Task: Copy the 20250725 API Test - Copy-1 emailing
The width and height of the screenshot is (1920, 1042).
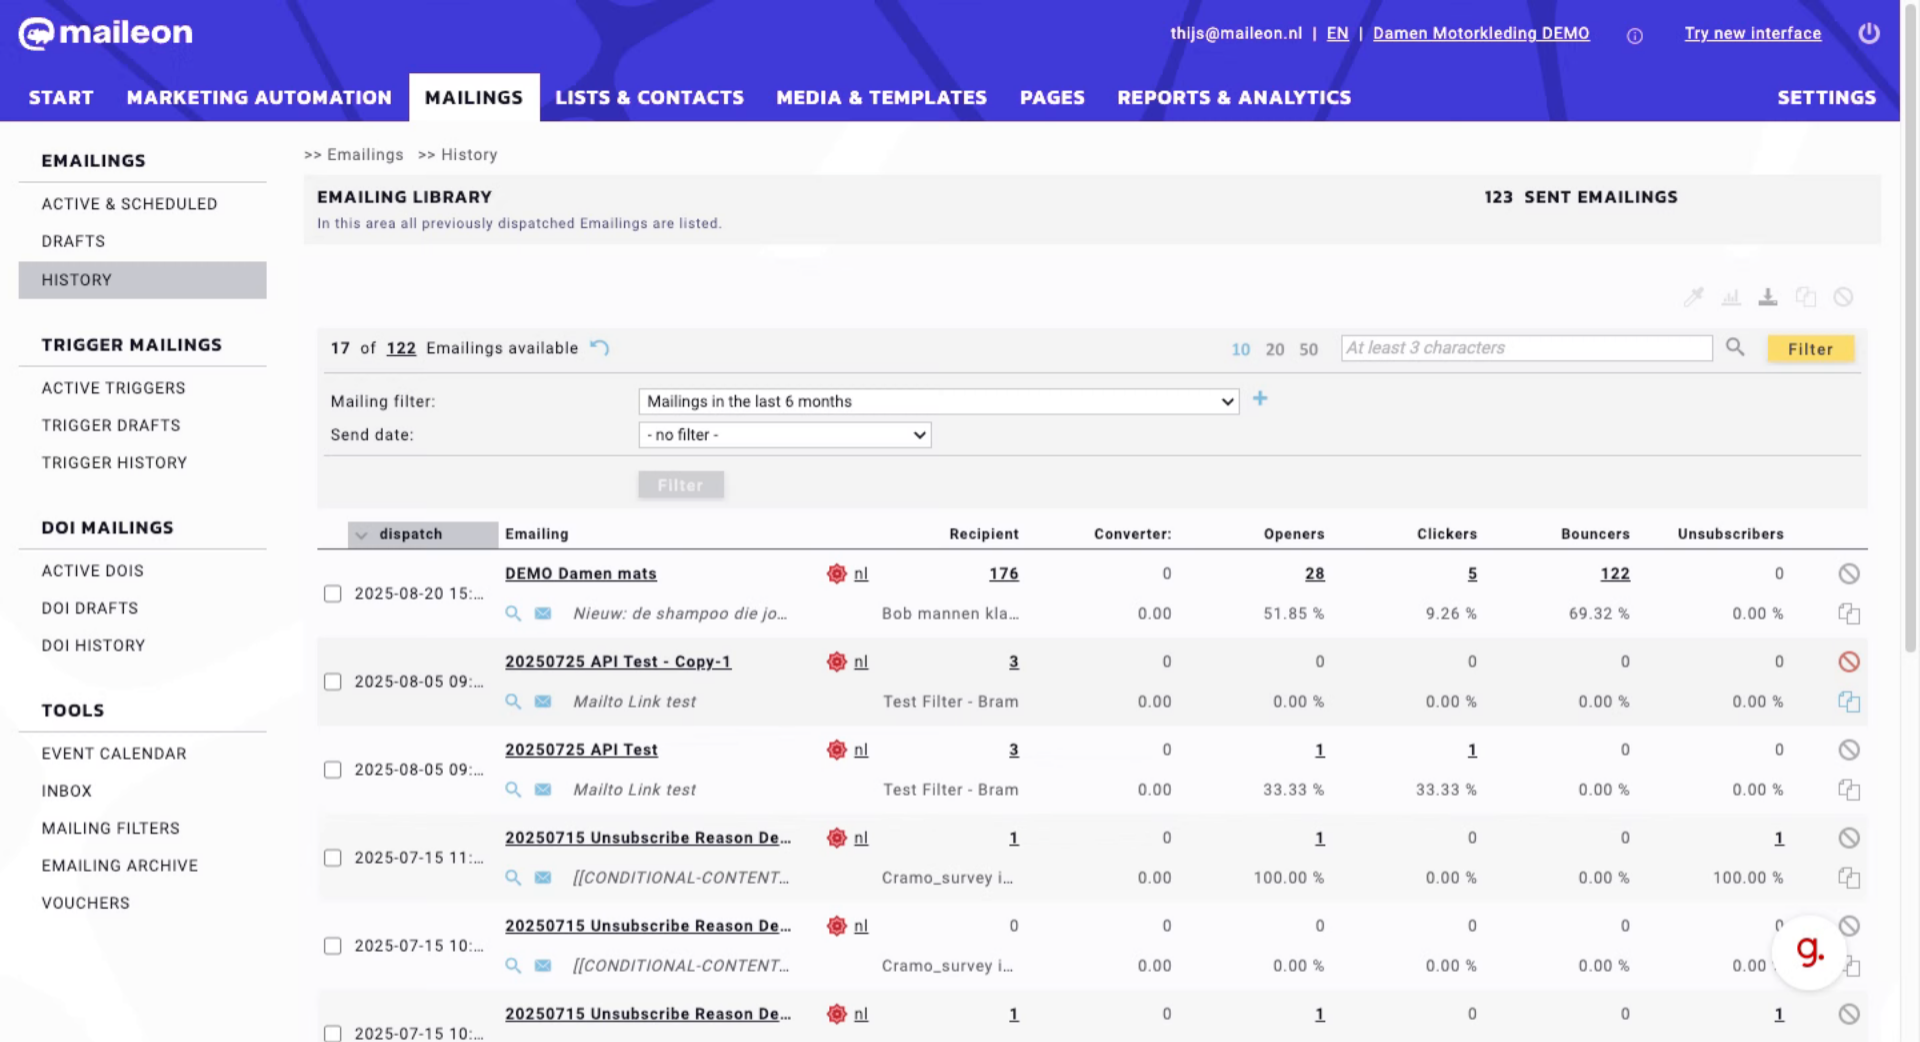Action: (1849, 701)
